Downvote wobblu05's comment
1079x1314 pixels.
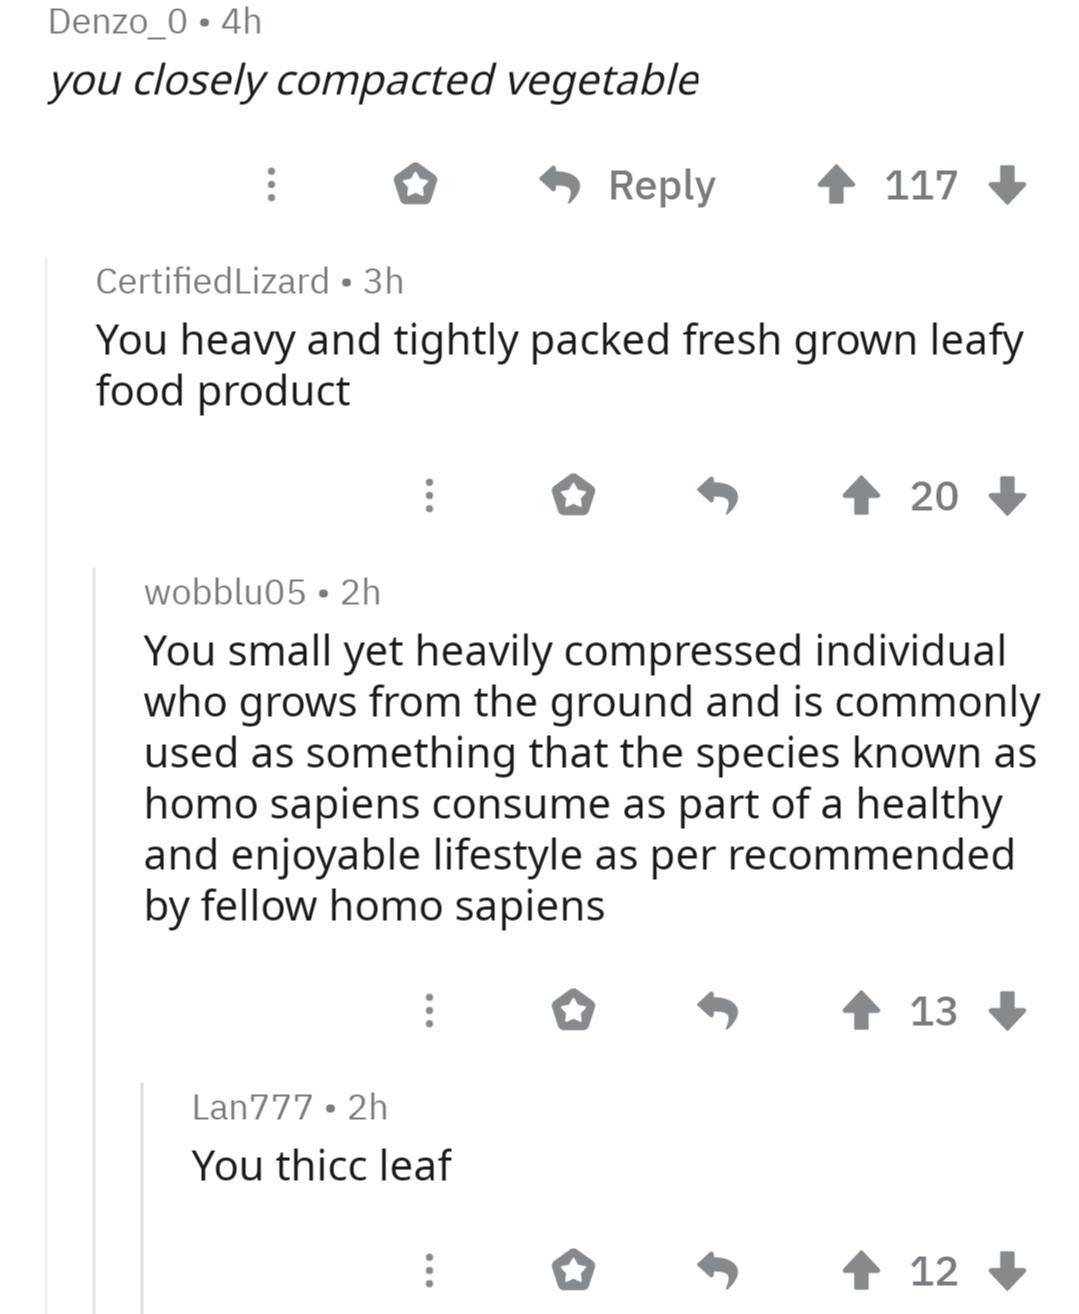[1007, 1011]
